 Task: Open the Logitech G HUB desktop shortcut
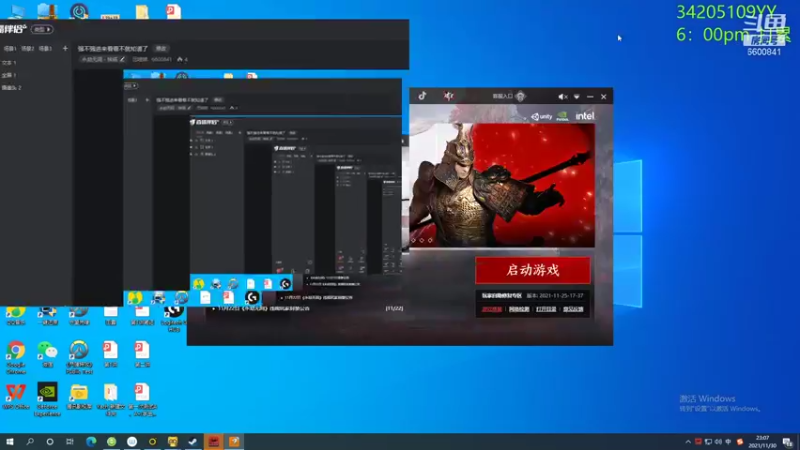click(173, 316)
